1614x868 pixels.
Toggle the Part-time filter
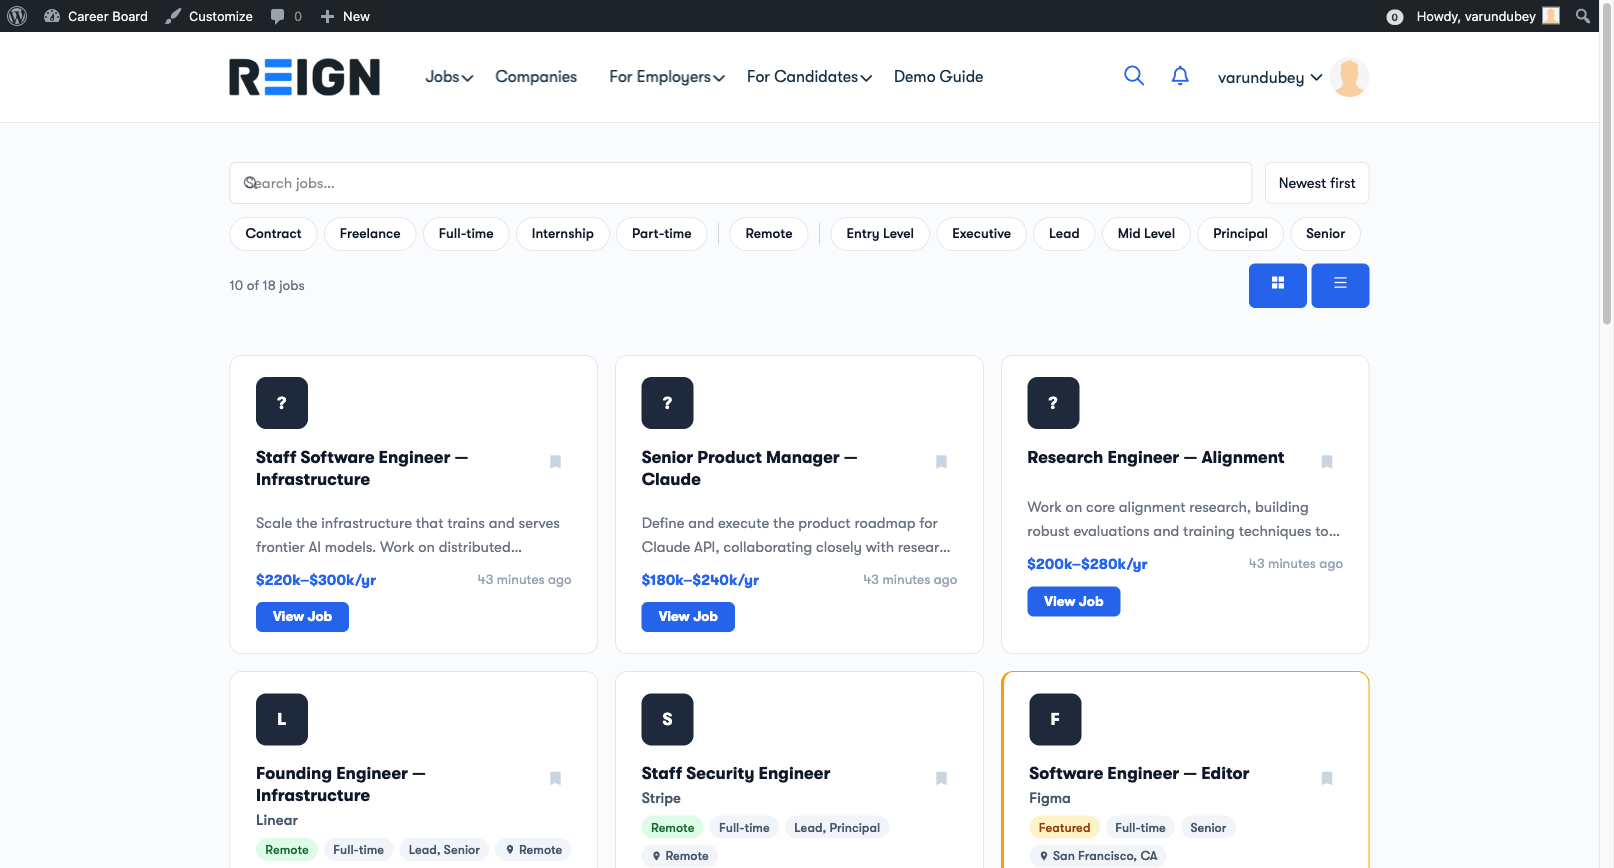tap(662, 234)
